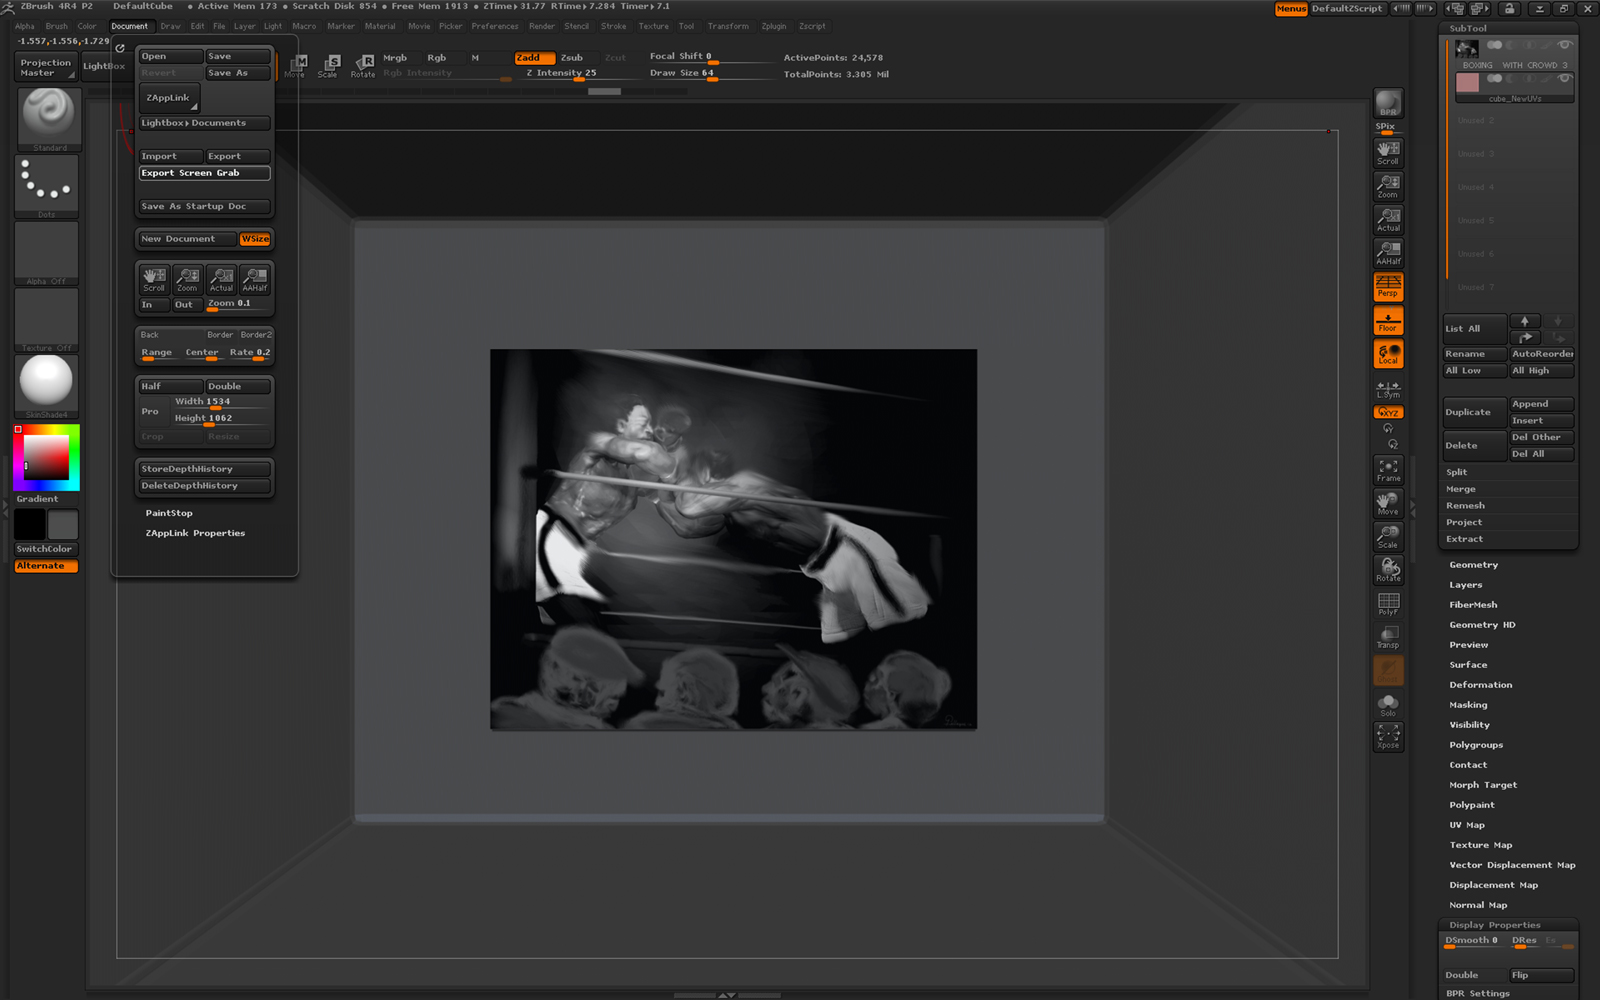Viewport: 1600px width, 1000px height.
Task: Adjust the Draw Size slider
Action: tap(710, 74)
